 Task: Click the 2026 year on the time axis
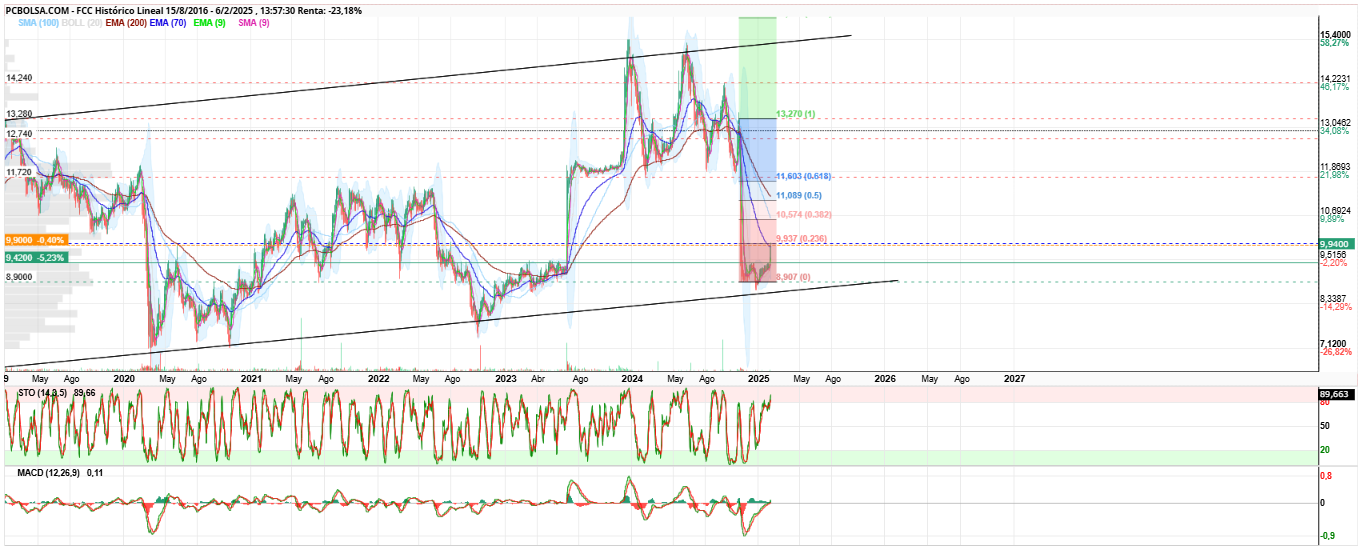coord(885,379)
